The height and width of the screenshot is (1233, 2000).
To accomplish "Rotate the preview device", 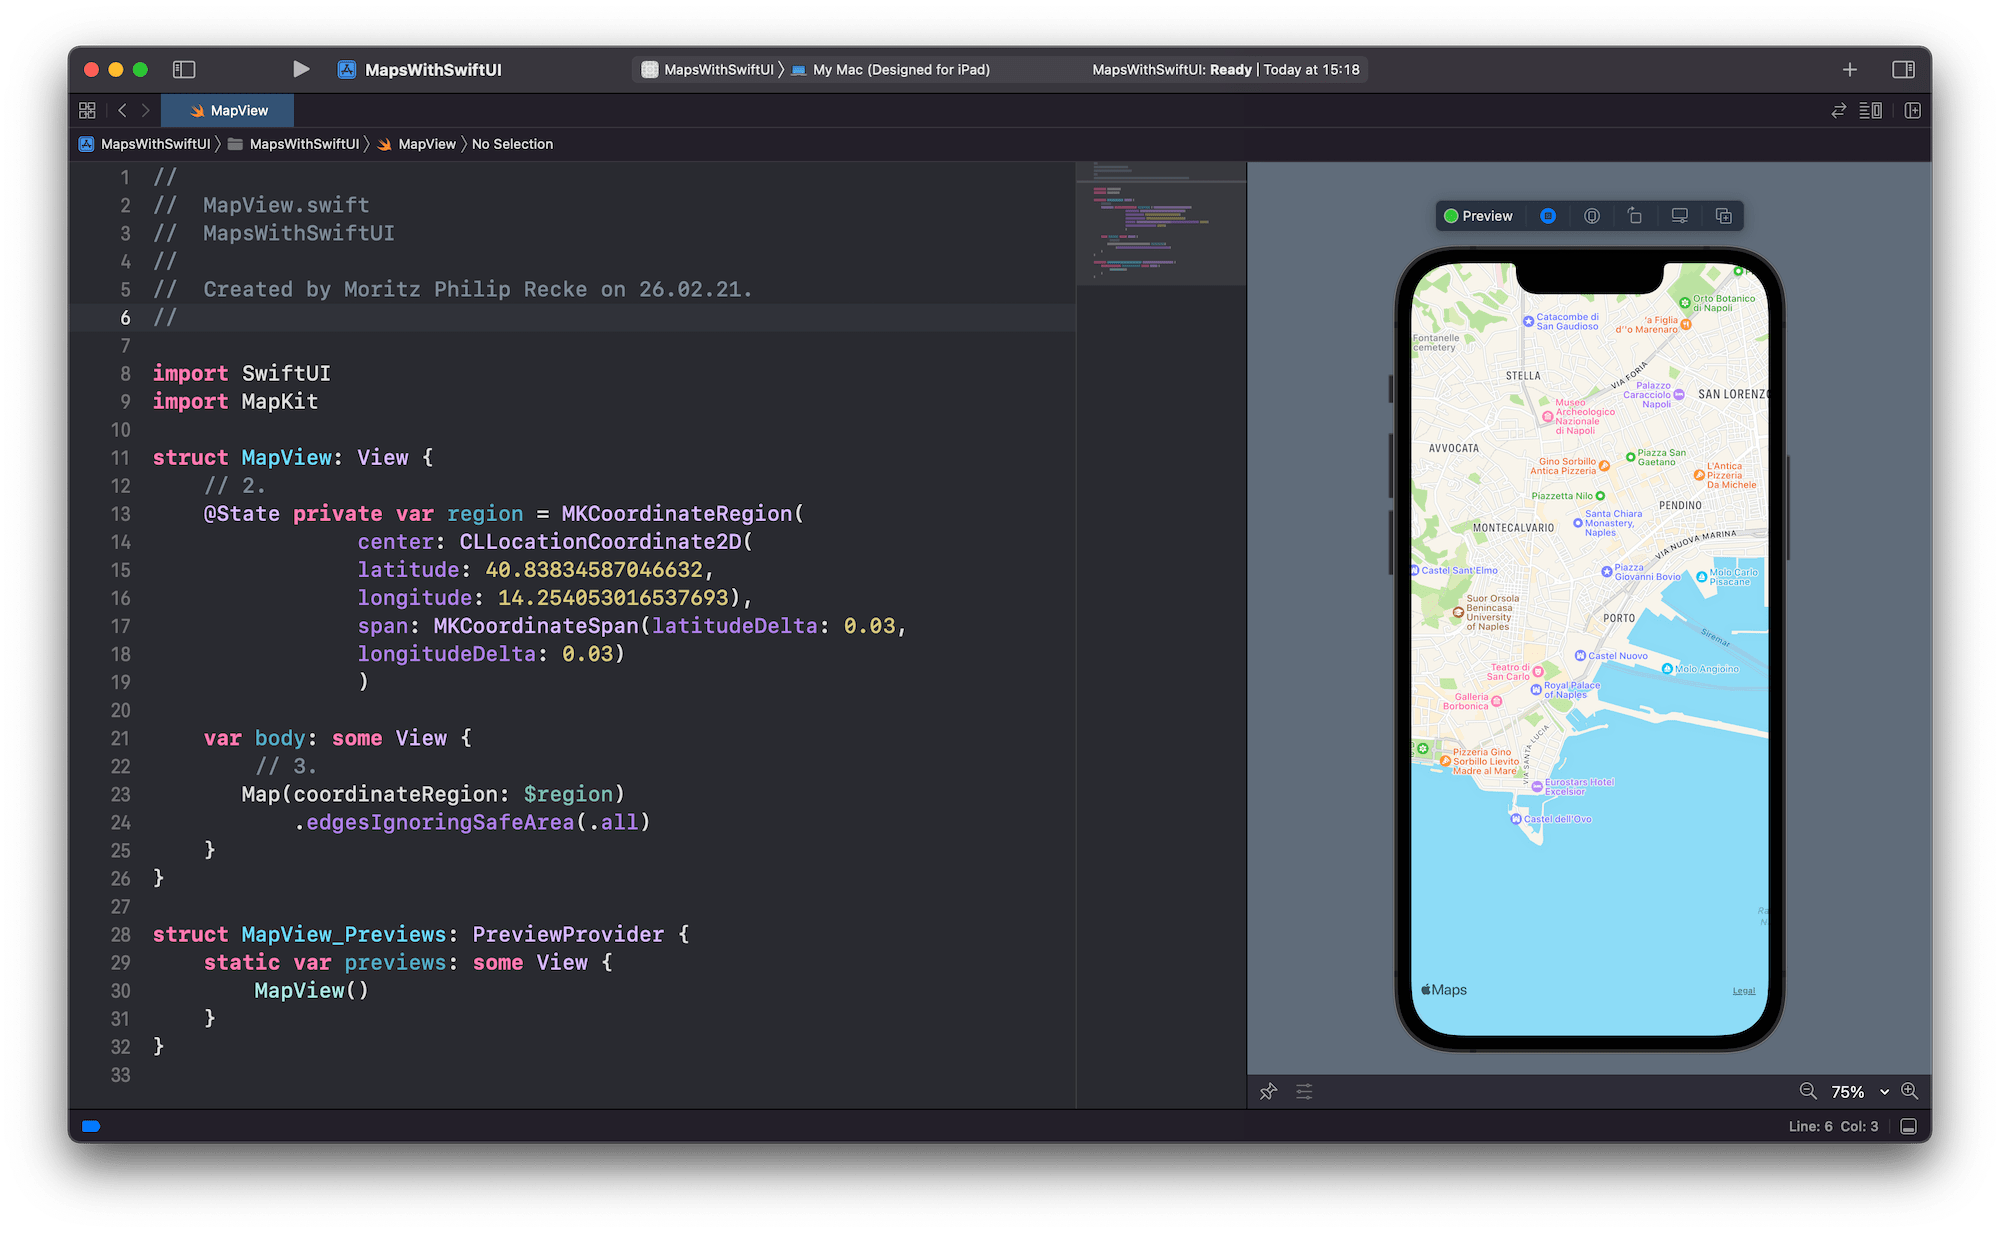I will point(1635,216).
